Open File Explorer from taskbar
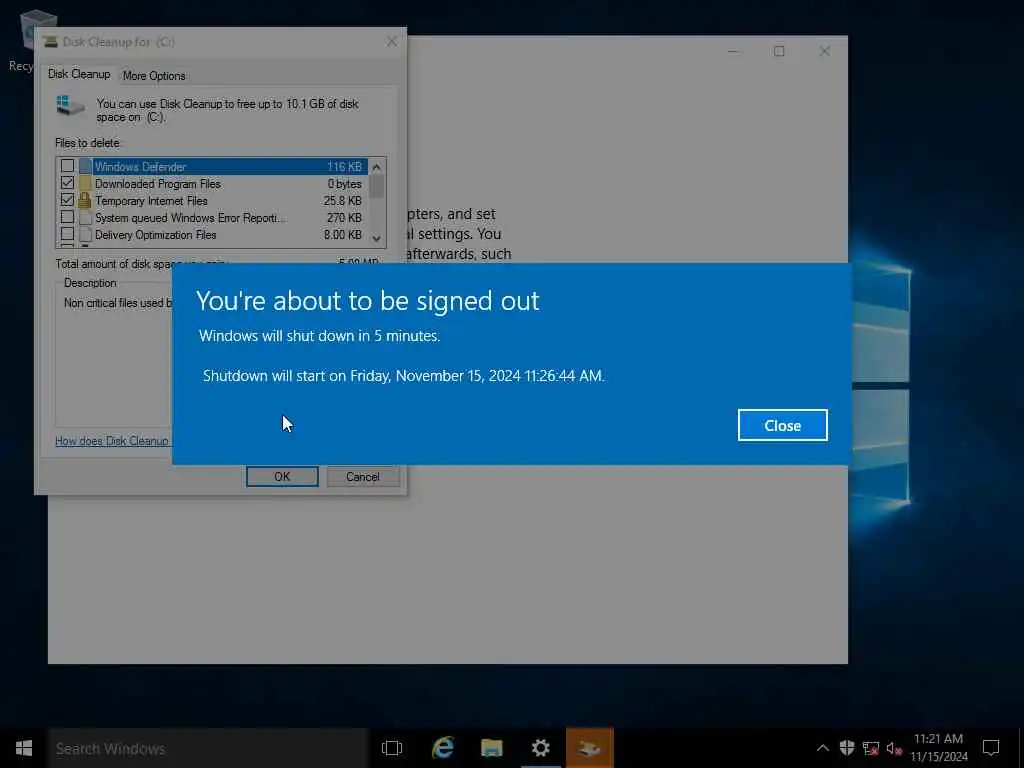1024x768 pixels. coord(492,748)
